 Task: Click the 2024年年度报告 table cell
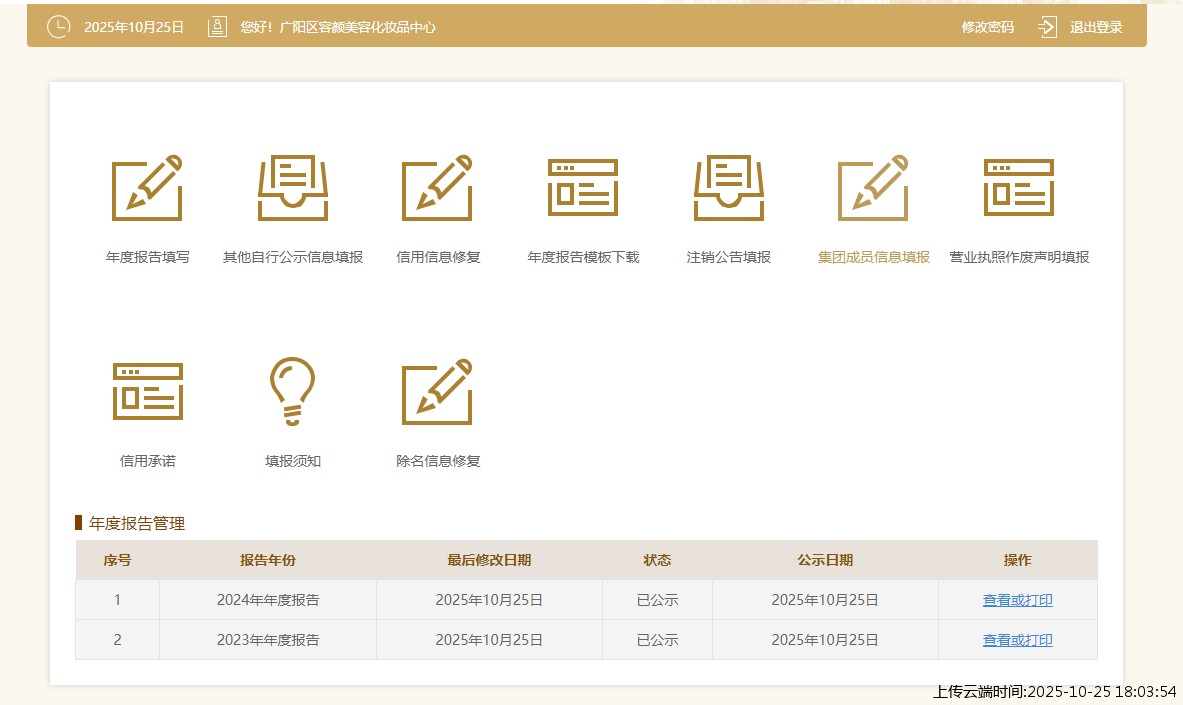268,600
